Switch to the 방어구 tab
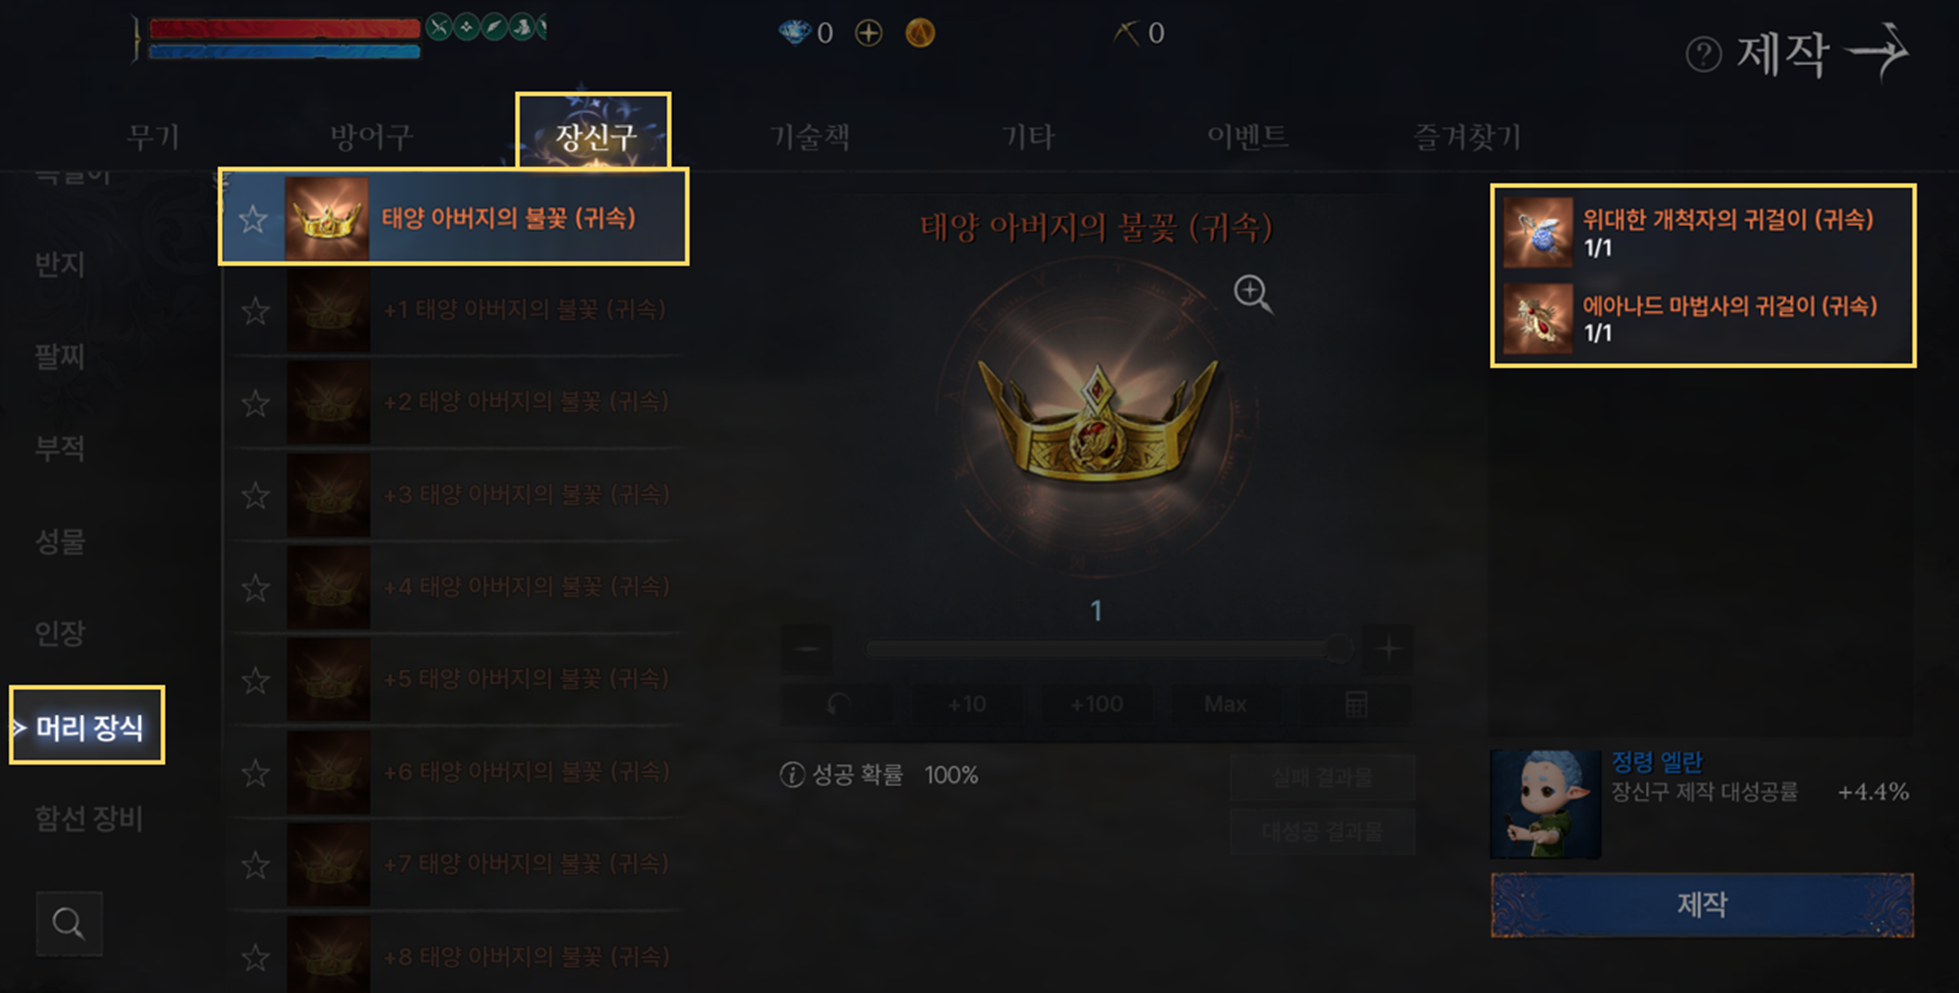This screenshot has width=1959, height=993. [371, 136]
